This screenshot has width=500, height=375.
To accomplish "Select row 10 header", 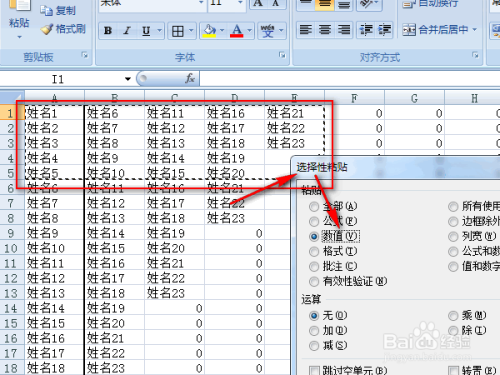I will point(11,248).
